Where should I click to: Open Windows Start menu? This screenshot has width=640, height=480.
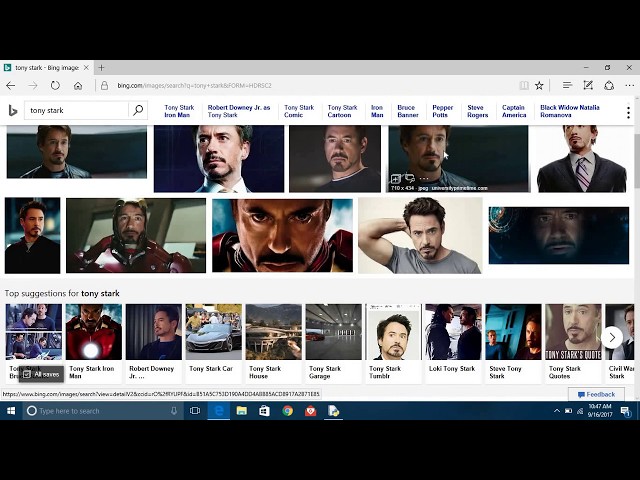(x=11, y=411)
